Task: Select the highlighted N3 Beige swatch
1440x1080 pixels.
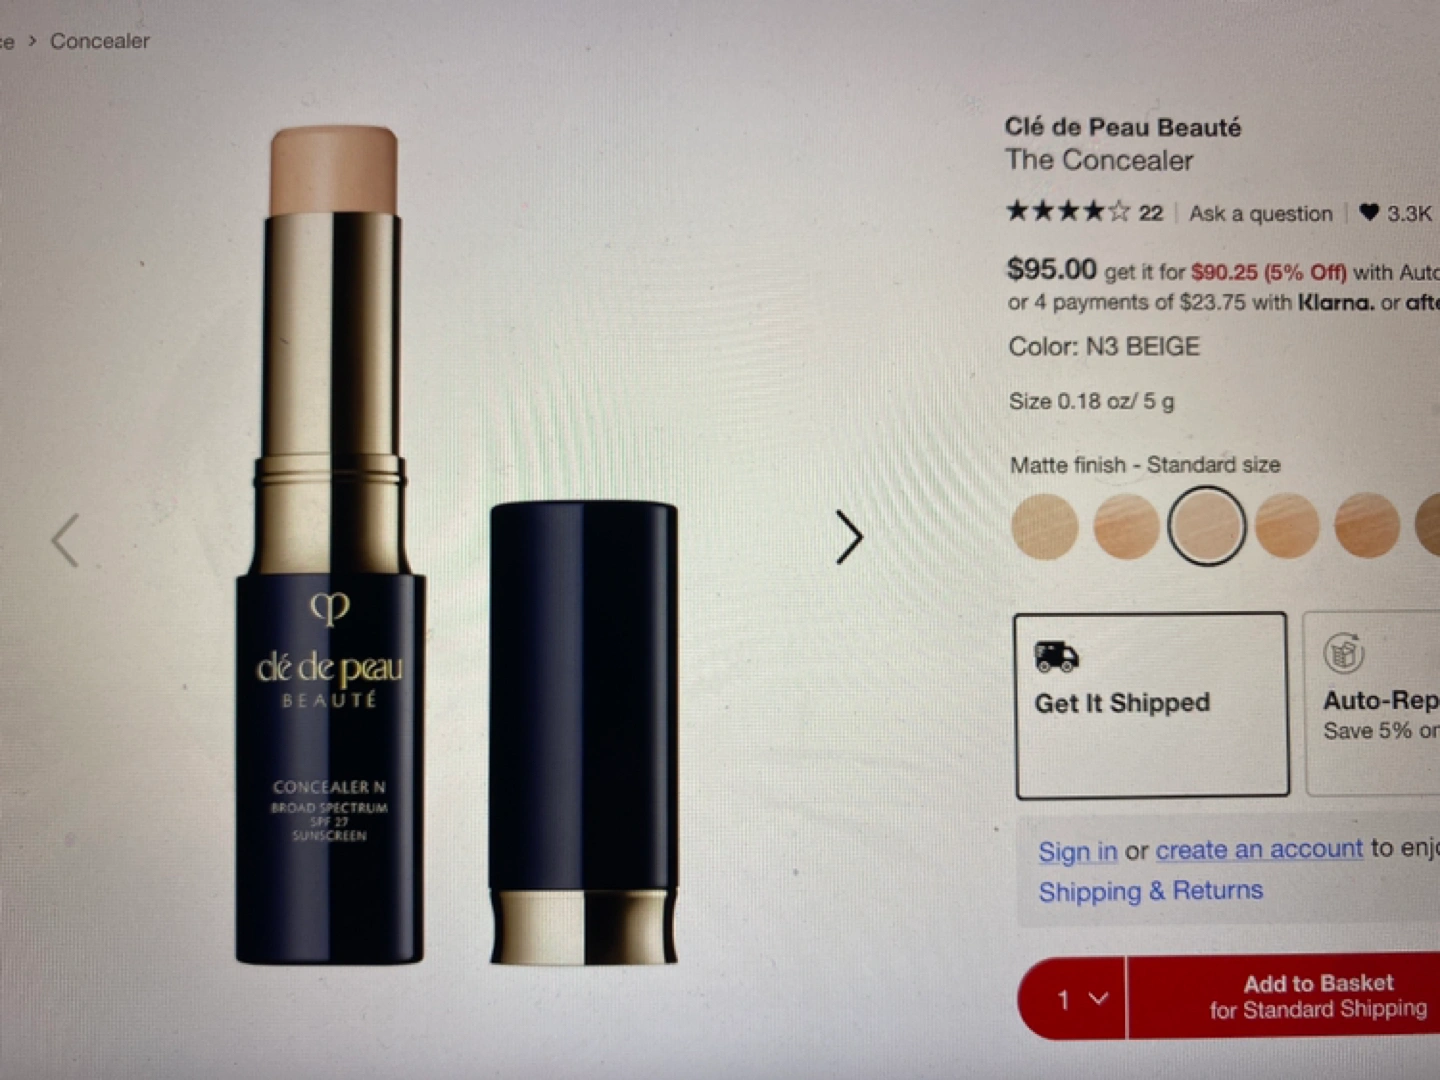Action: (1207, 525)
